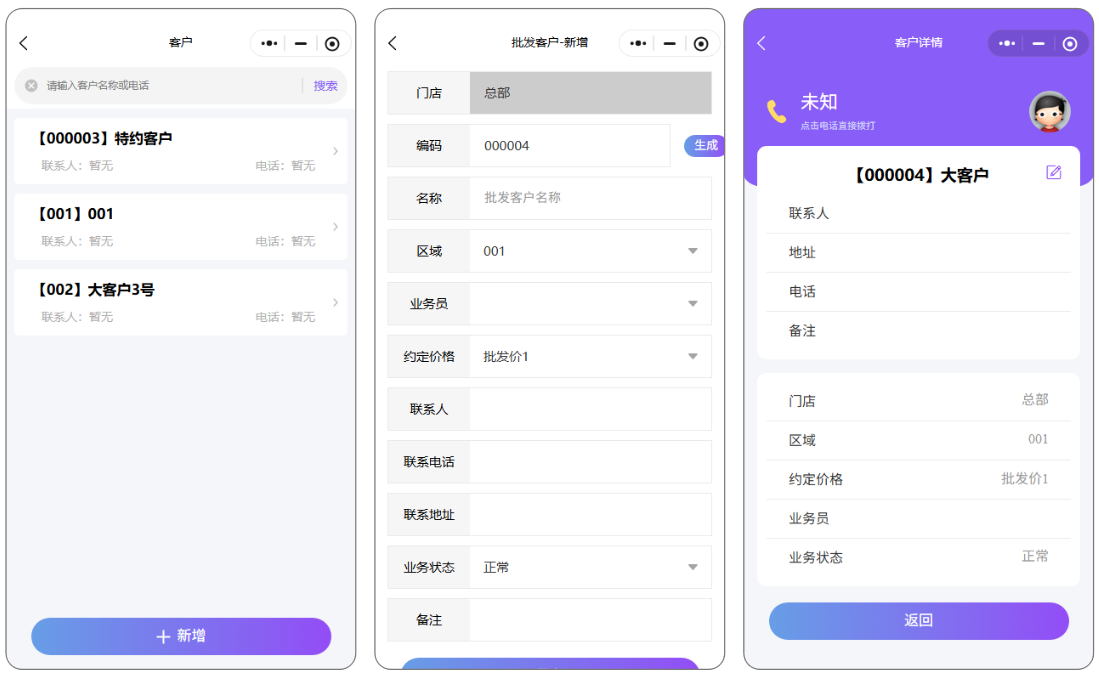
Task: Close the 客户 mini program via circle icon
Action: [332, 43]
